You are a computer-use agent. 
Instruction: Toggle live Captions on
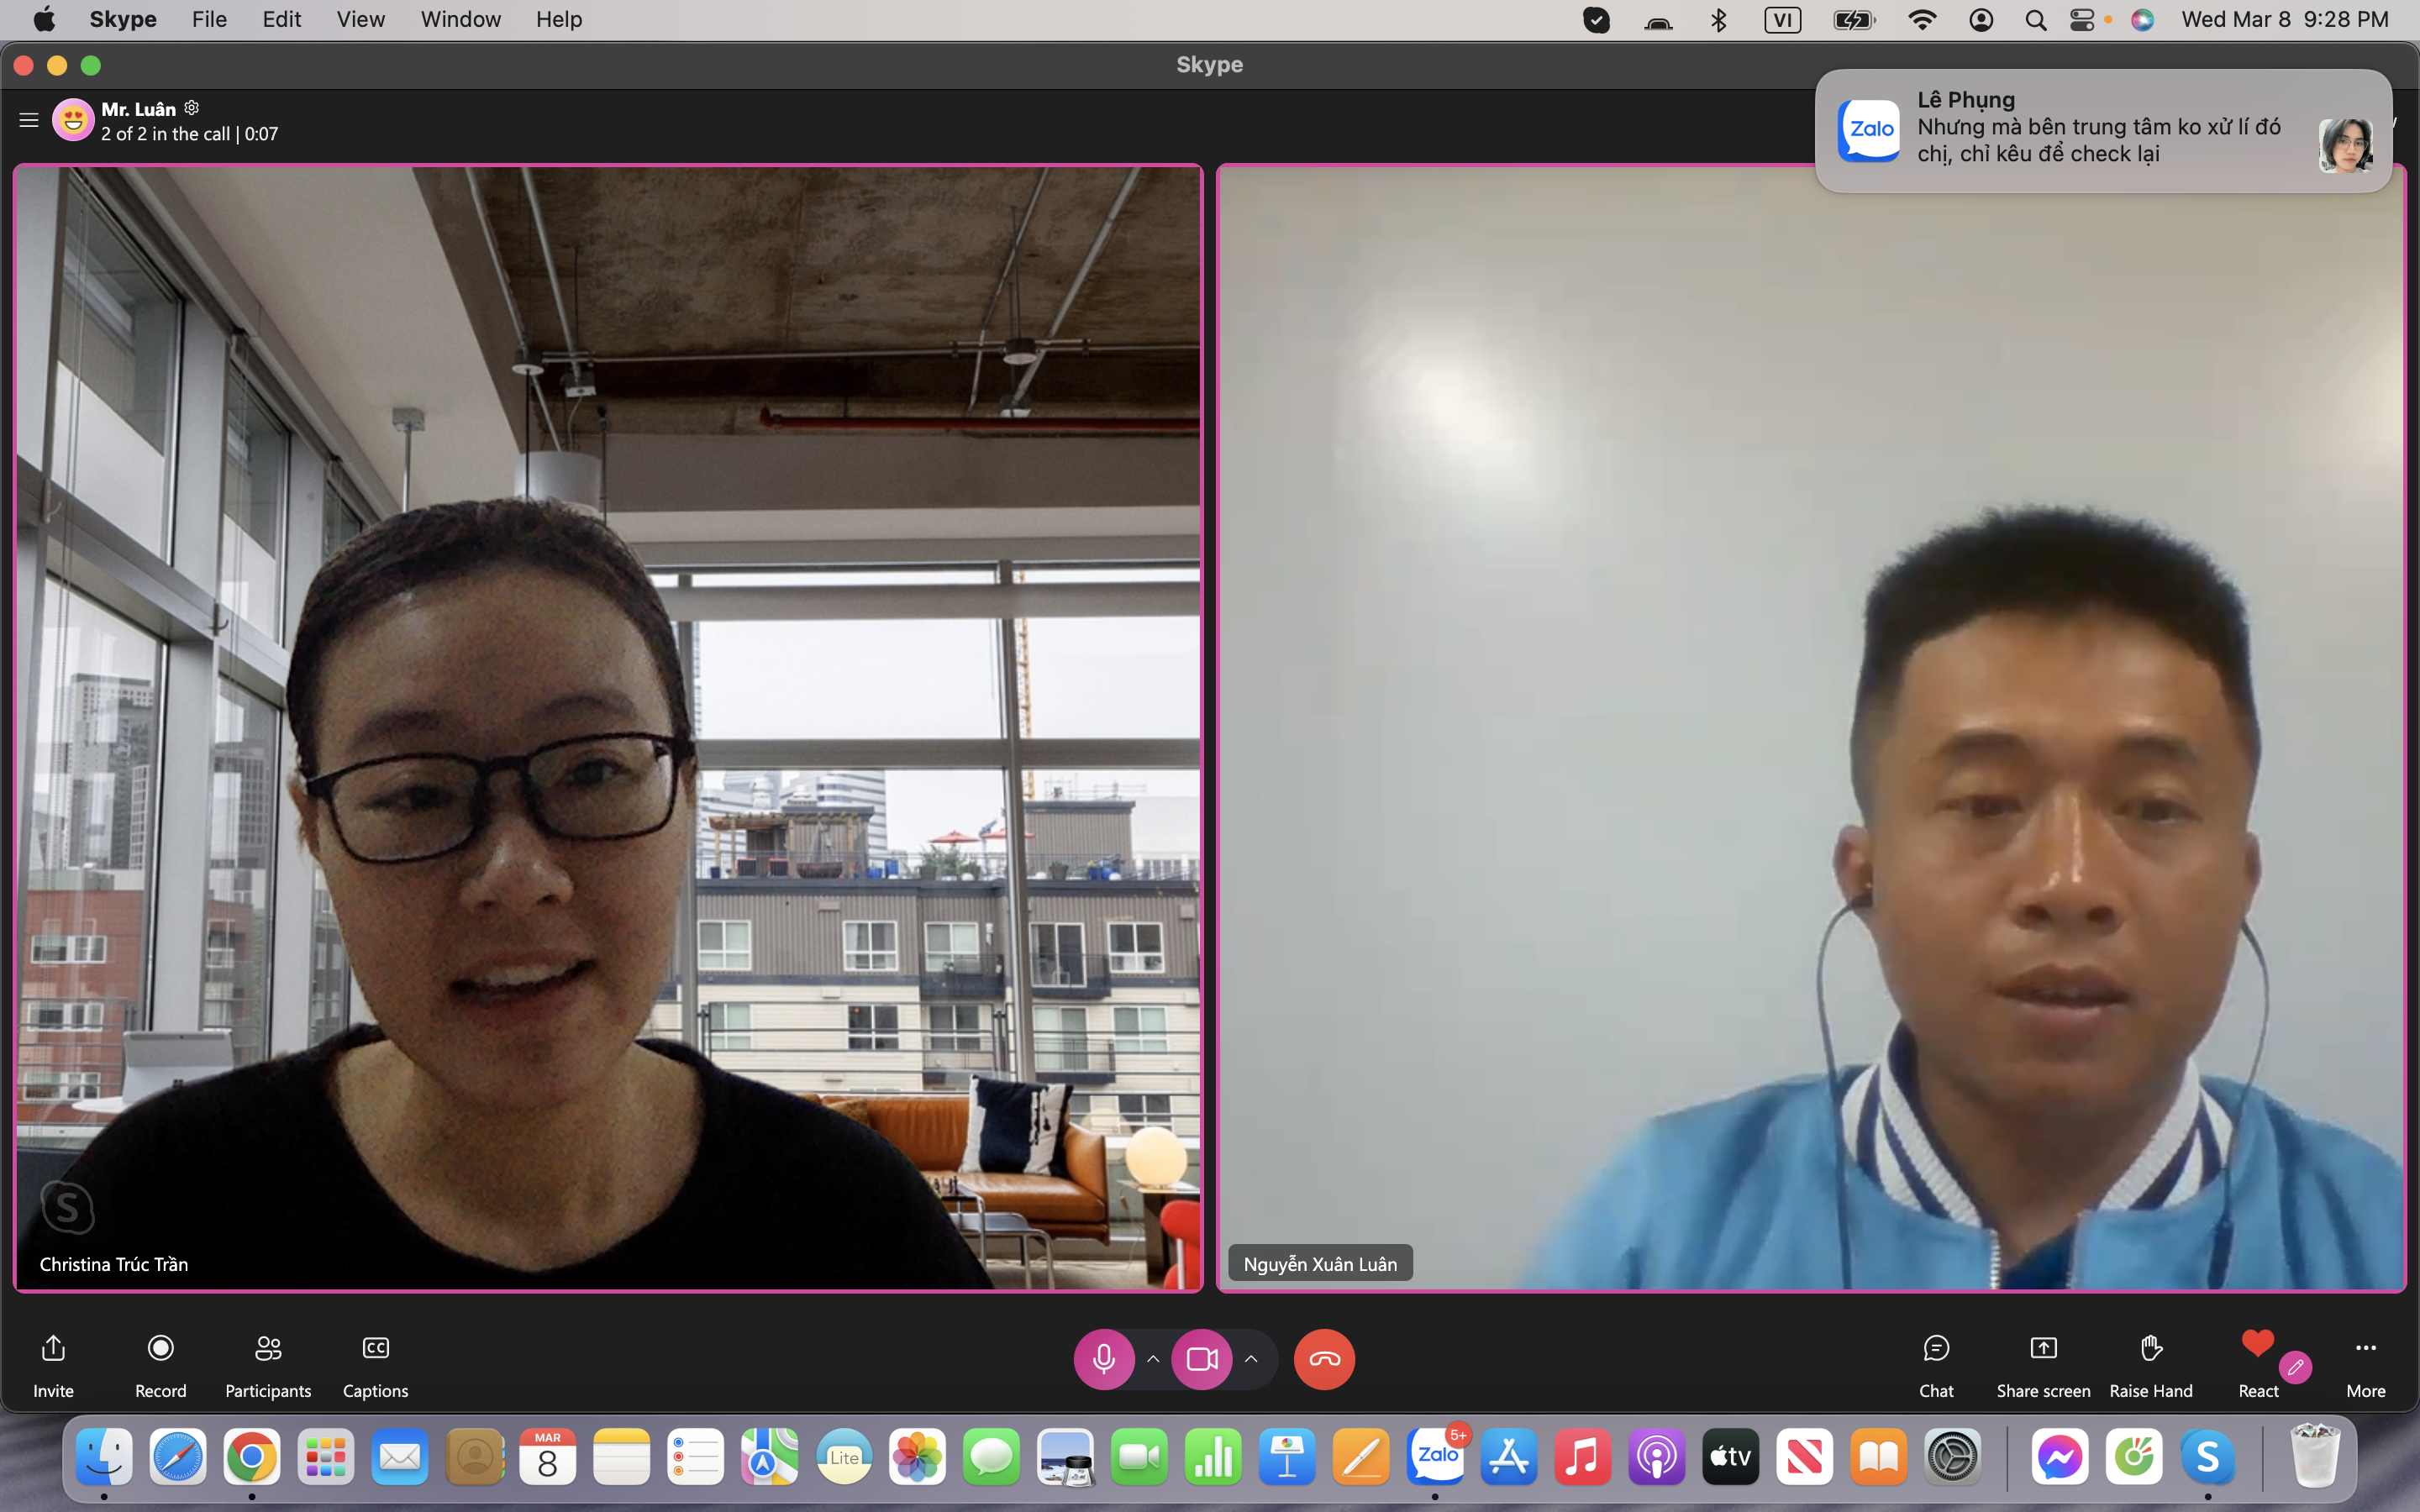[x=375, y=1349]
